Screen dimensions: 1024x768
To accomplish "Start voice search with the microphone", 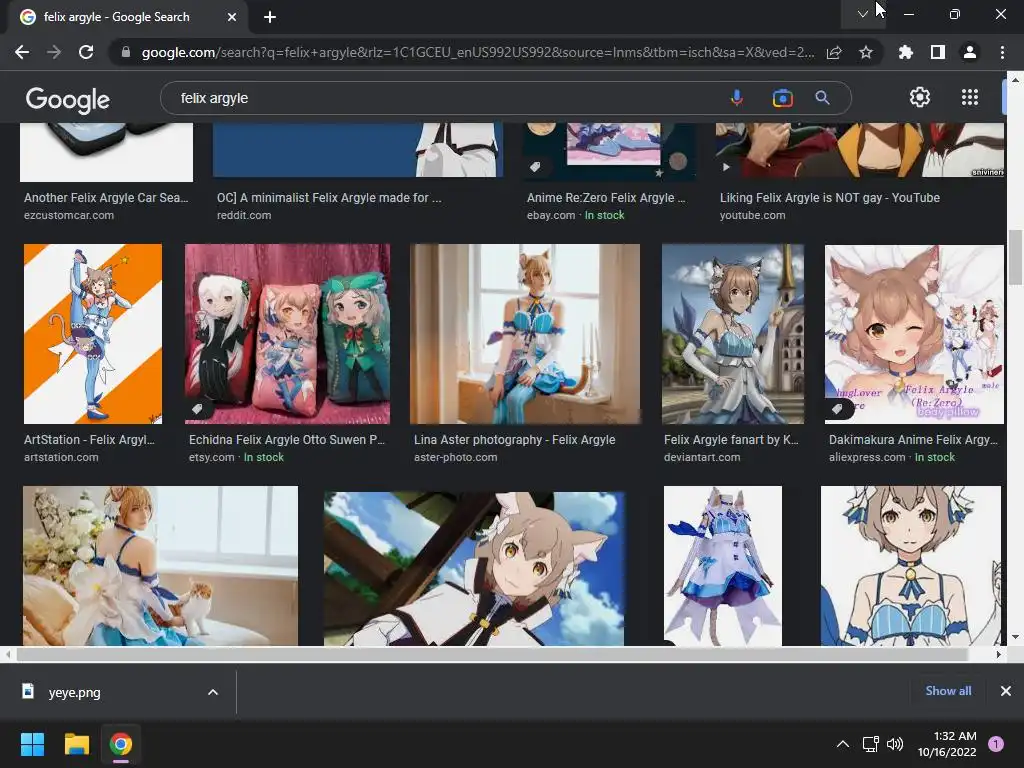I will [737, 98].
